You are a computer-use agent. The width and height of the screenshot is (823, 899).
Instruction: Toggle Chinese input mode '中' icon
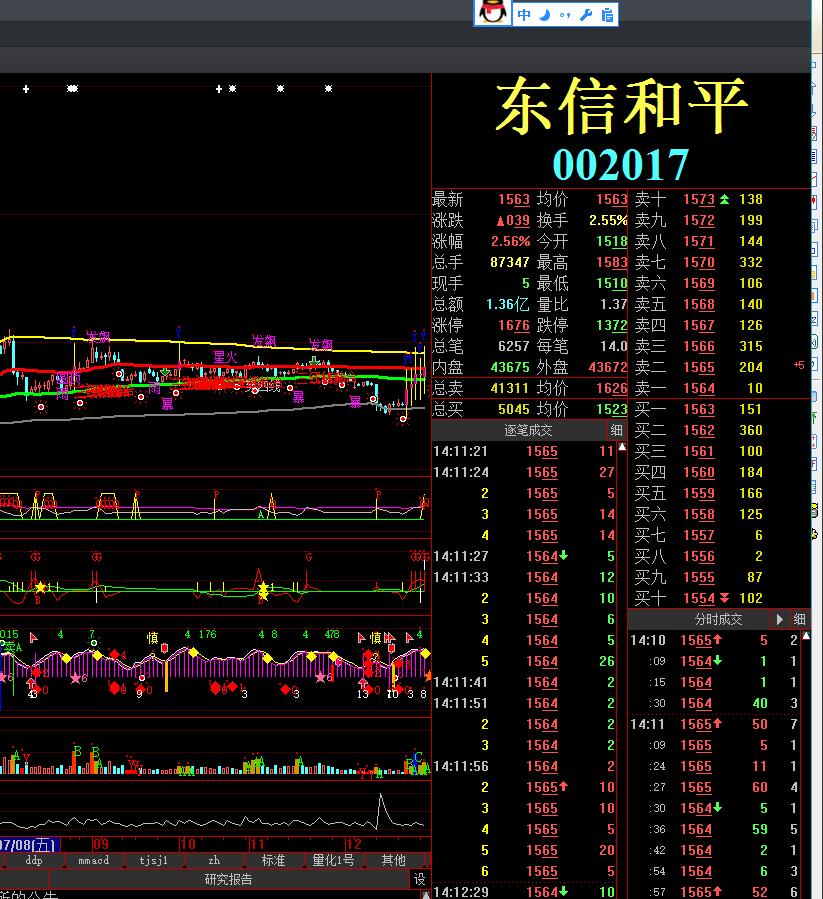tap(524, 15)
